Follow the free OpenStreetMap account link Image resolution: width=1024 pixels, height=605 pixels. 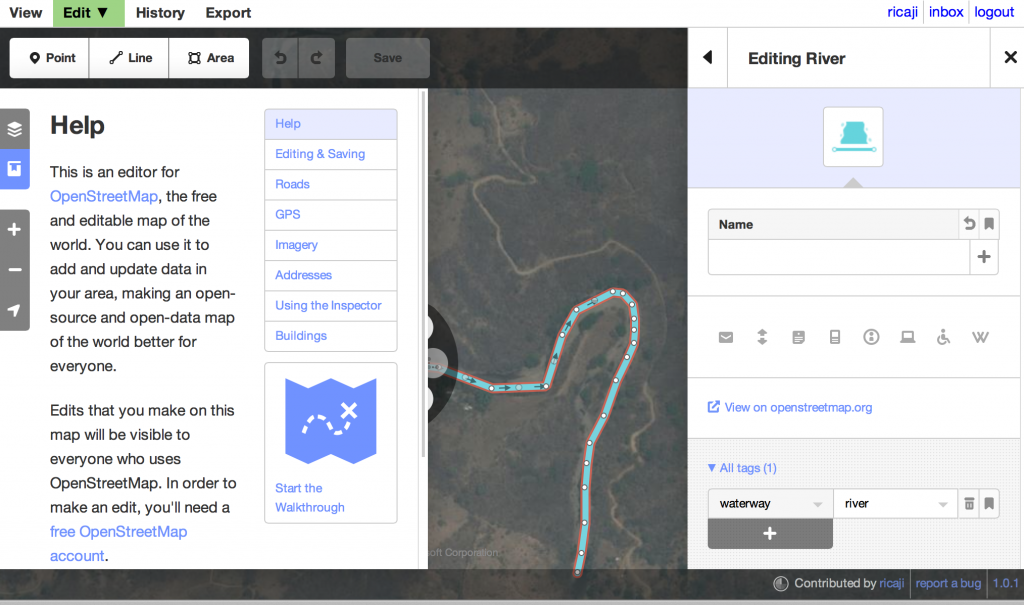coord(118,544)
